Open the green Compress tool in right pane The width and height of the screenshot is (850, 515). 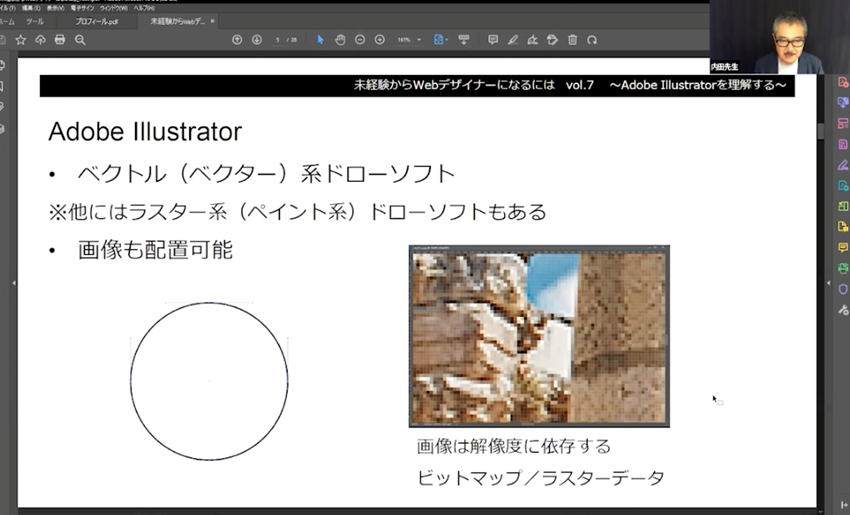pos(843,206)
